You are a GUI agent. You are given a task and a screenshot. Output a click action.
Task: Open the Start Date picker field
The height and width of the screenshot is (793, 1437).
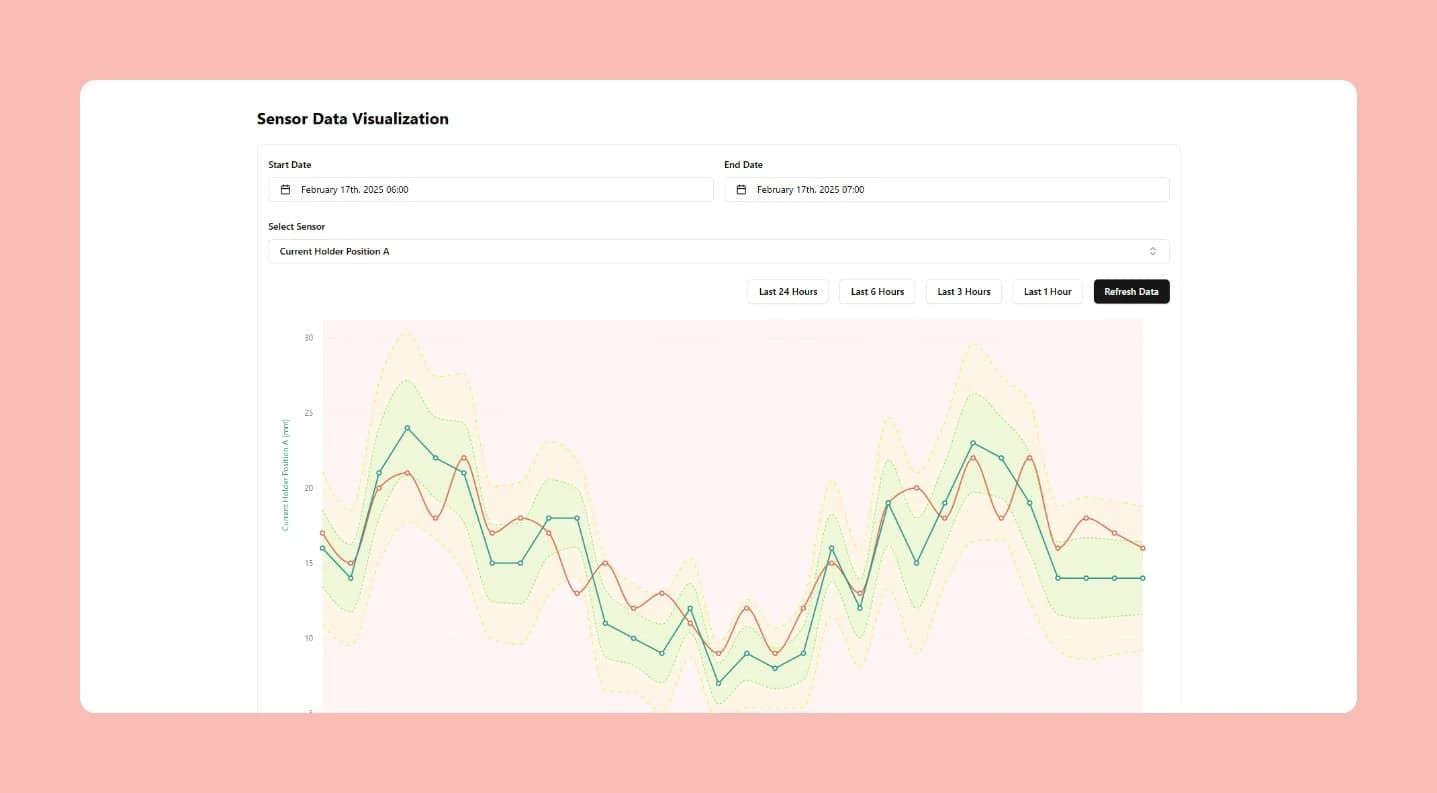pos(490,189)
